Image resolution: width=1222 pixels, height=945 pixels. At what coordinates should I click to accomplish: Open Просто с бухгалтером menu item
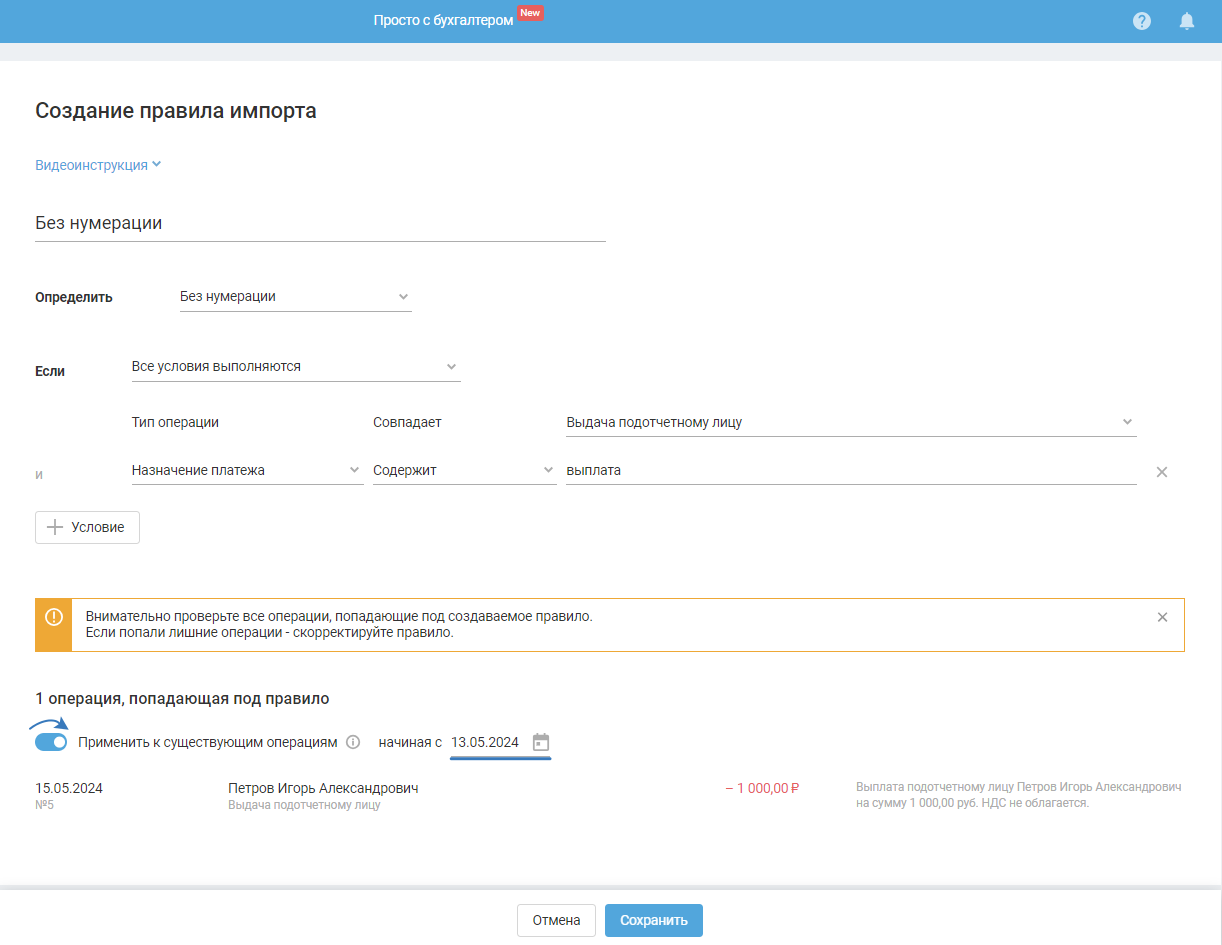[443, 20]
